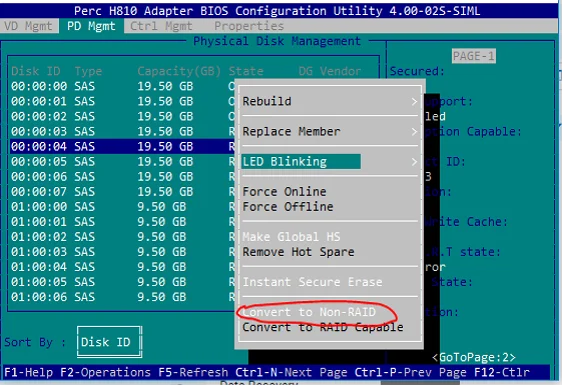Screen dimensions: 562x385
Task: Select disk row 00:00:07 SAS
Action: (122, 192)
